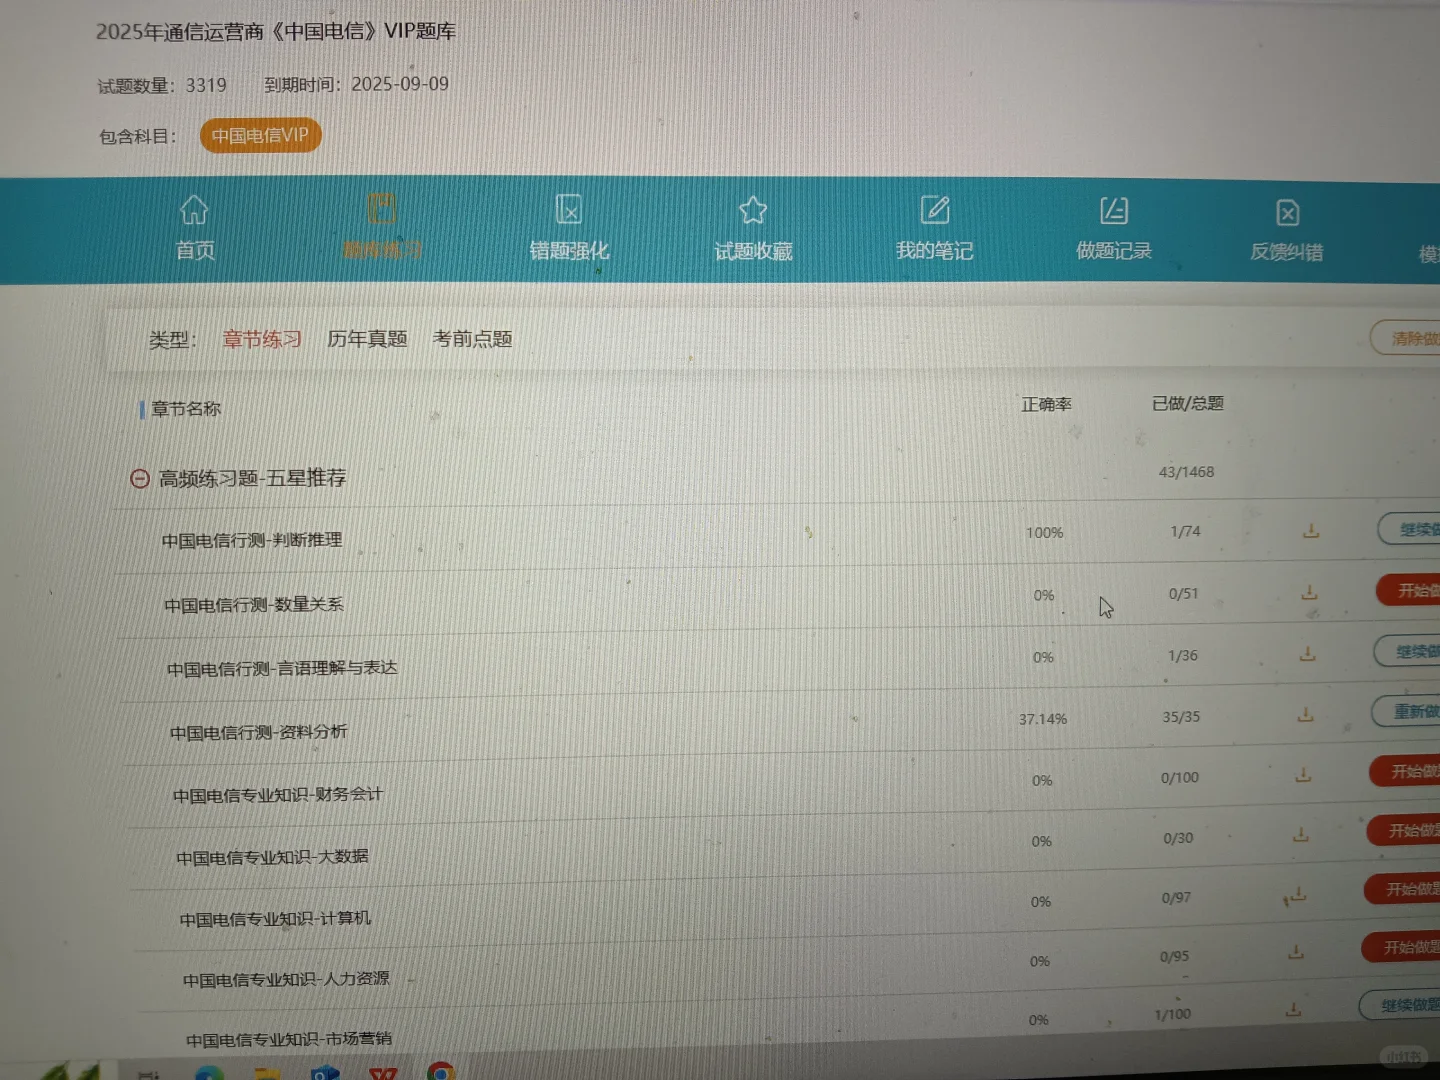This screenshot has height=1080, width=1440.
Task: Switch to 章节练习 type
Action: tap(262, 339)
